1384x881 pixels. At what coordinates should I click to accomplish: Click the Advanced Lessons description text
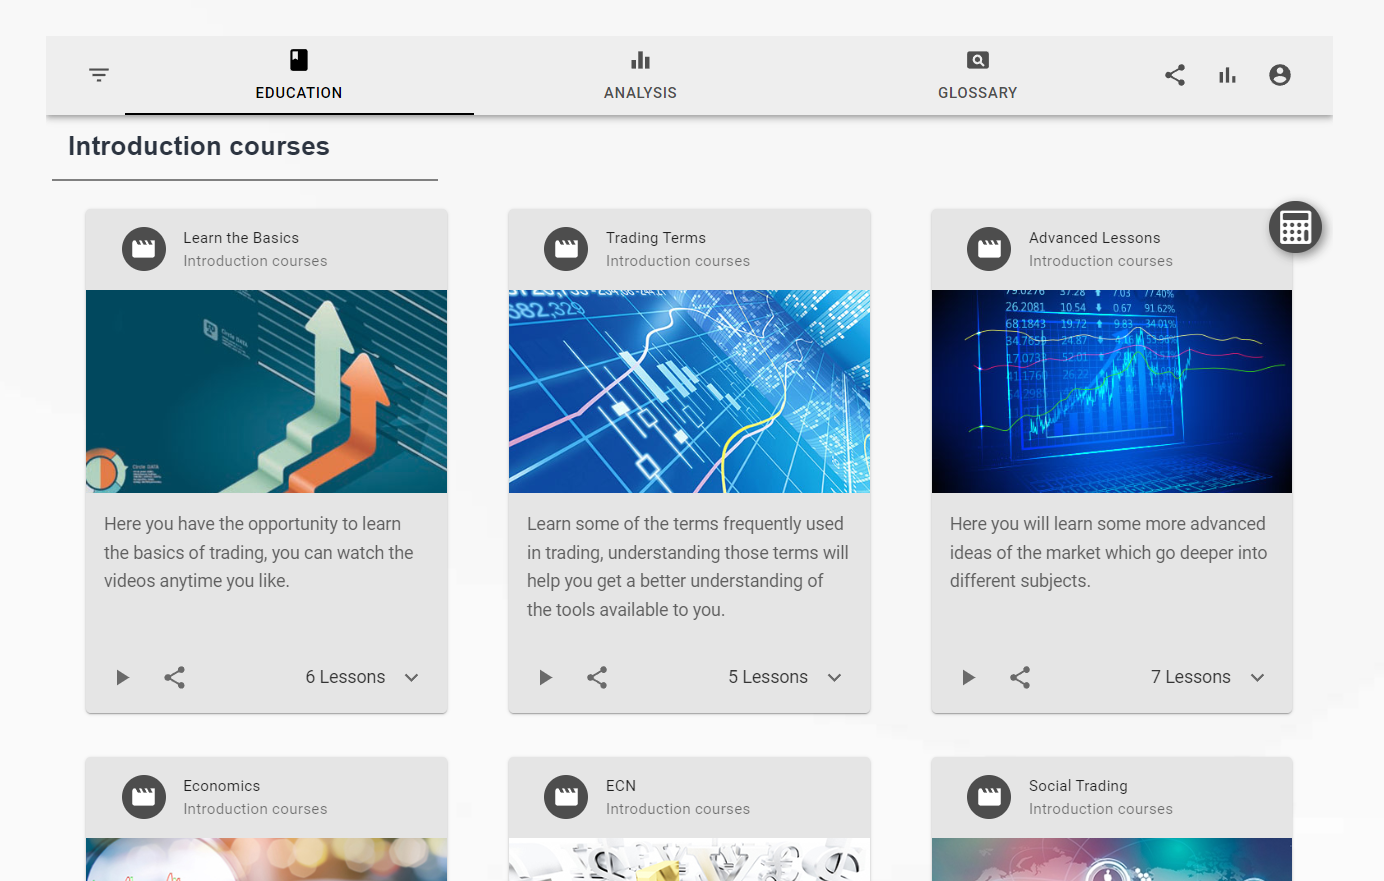(1109, 552)
